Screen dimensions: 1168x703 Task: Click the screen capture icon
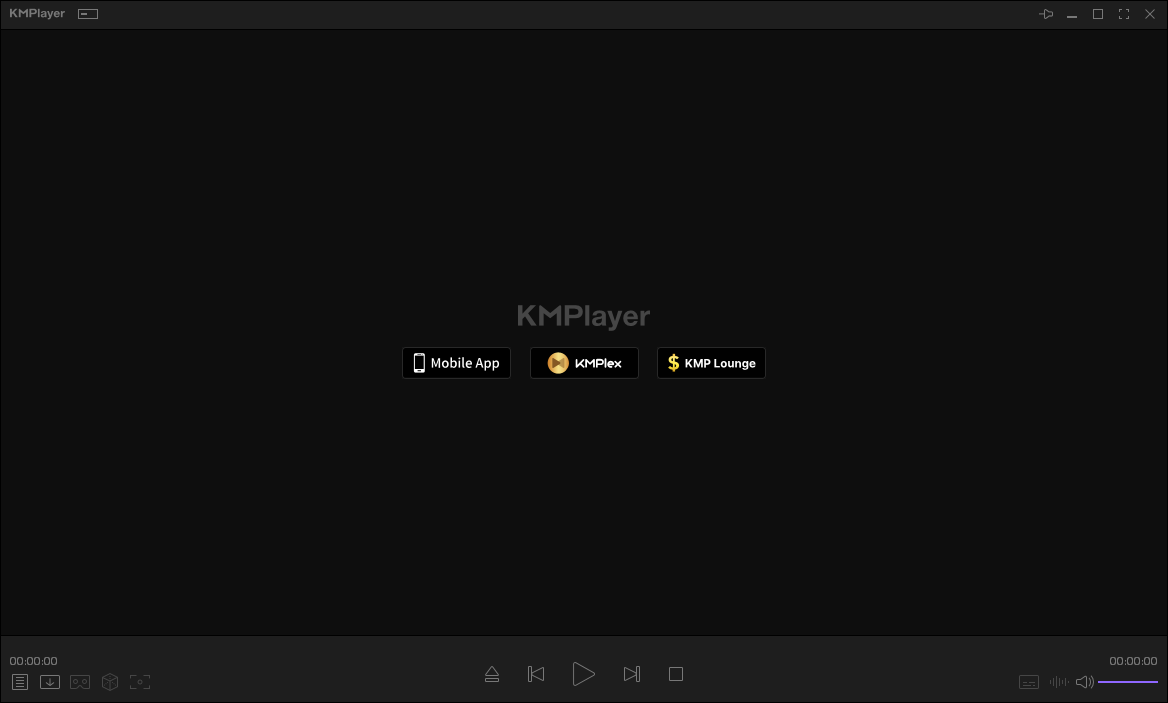(x=140, y=681)
